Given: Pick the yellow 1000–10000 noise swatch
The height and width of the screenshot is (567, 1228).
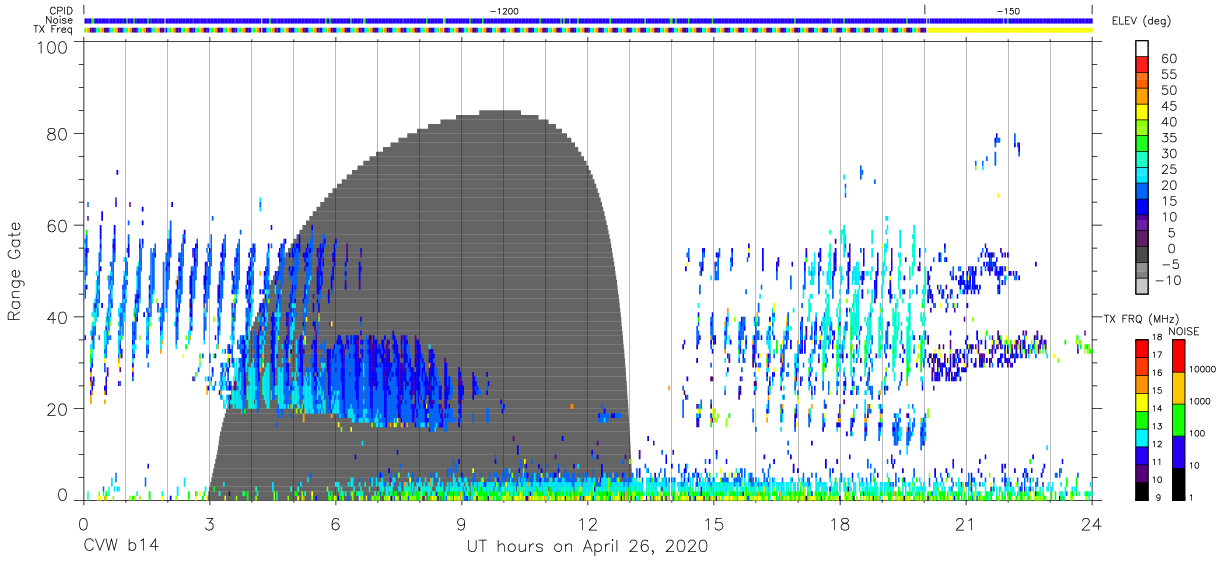Looking at the screenshot, I should coord(1178,388).
